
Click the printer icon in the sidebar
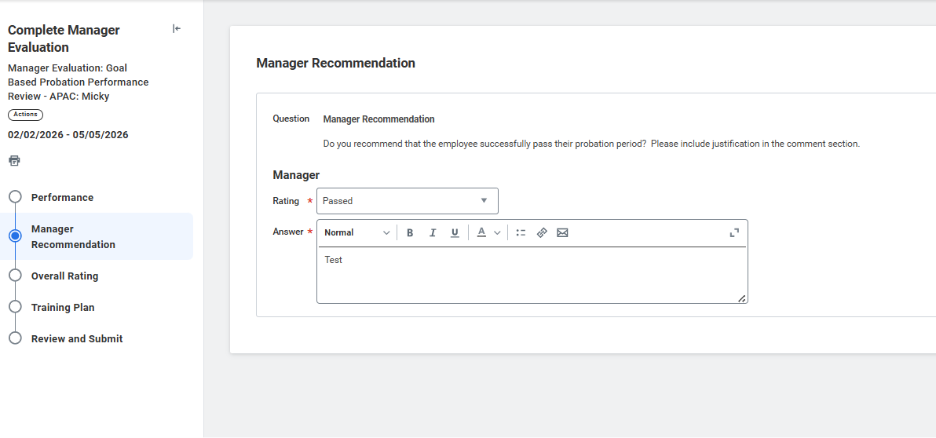[x=14, y=160]
